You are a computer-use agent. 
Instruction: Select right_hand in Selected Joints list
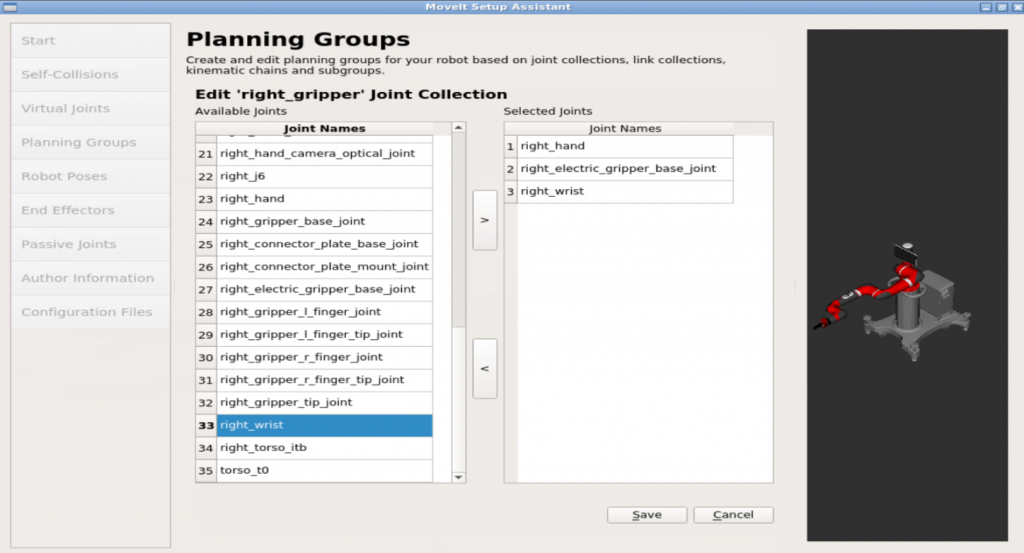(x=625, y=146)
